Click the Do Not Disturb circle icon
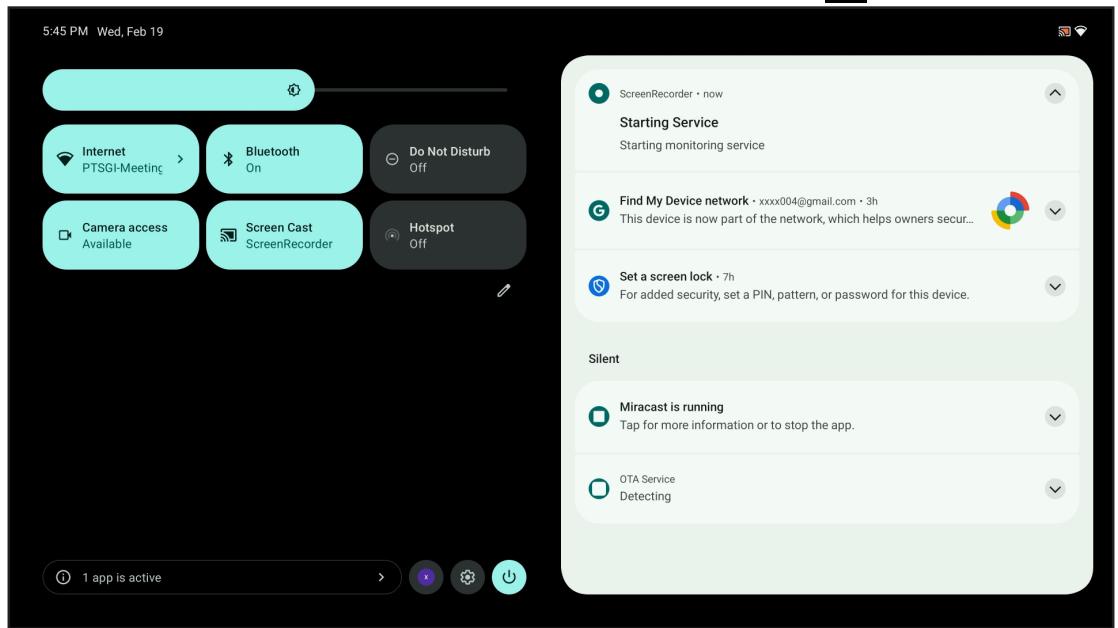1118x628 pixels. pos(392,159)
